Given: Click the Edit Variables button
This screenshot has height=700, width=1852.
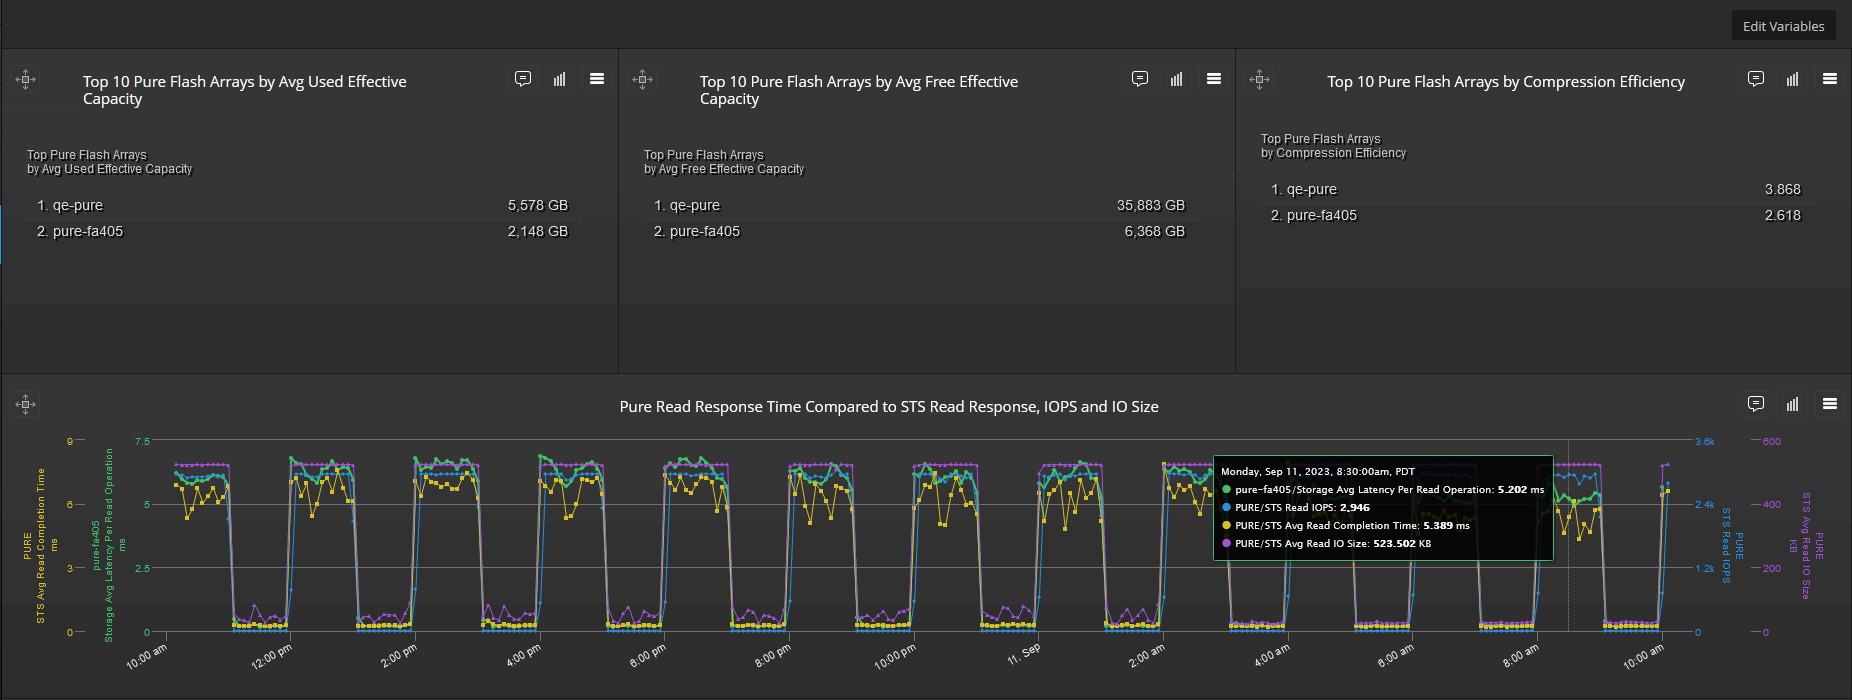Looking at the screenshot, I should coord(1783,26).
